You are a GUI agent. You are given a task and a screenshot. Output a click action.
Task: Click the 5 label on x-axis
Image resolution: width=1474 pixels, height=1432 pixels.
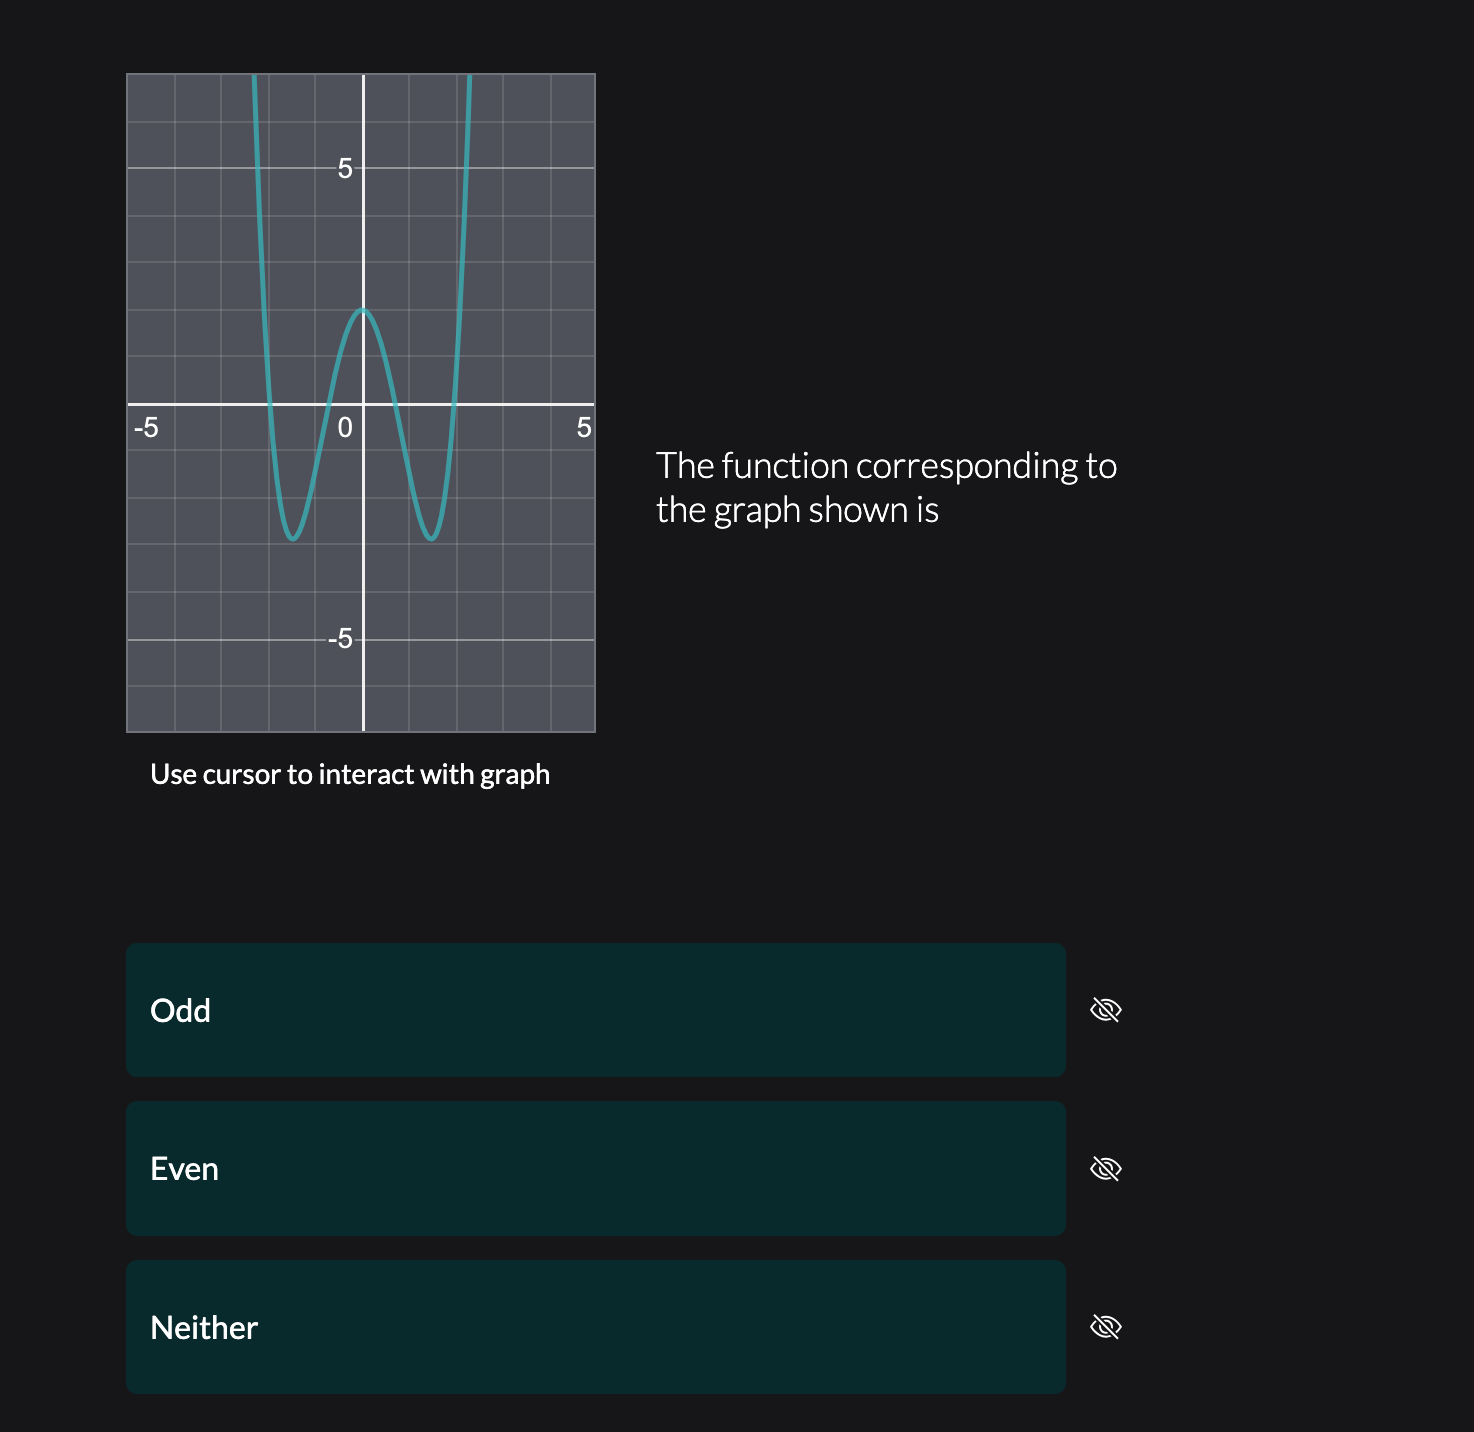coord(583,427)
